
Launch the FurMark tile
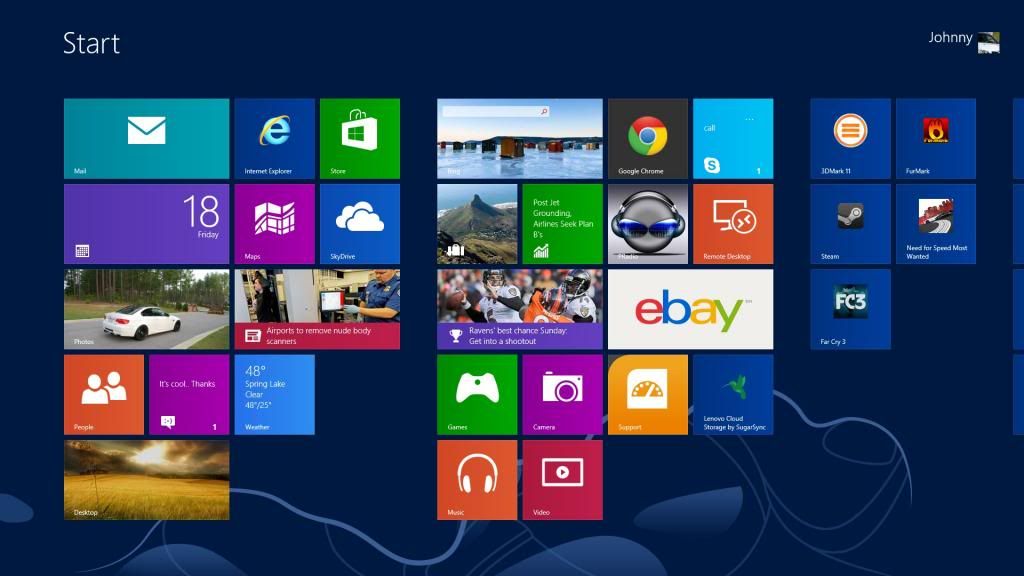tap(936, 138)
